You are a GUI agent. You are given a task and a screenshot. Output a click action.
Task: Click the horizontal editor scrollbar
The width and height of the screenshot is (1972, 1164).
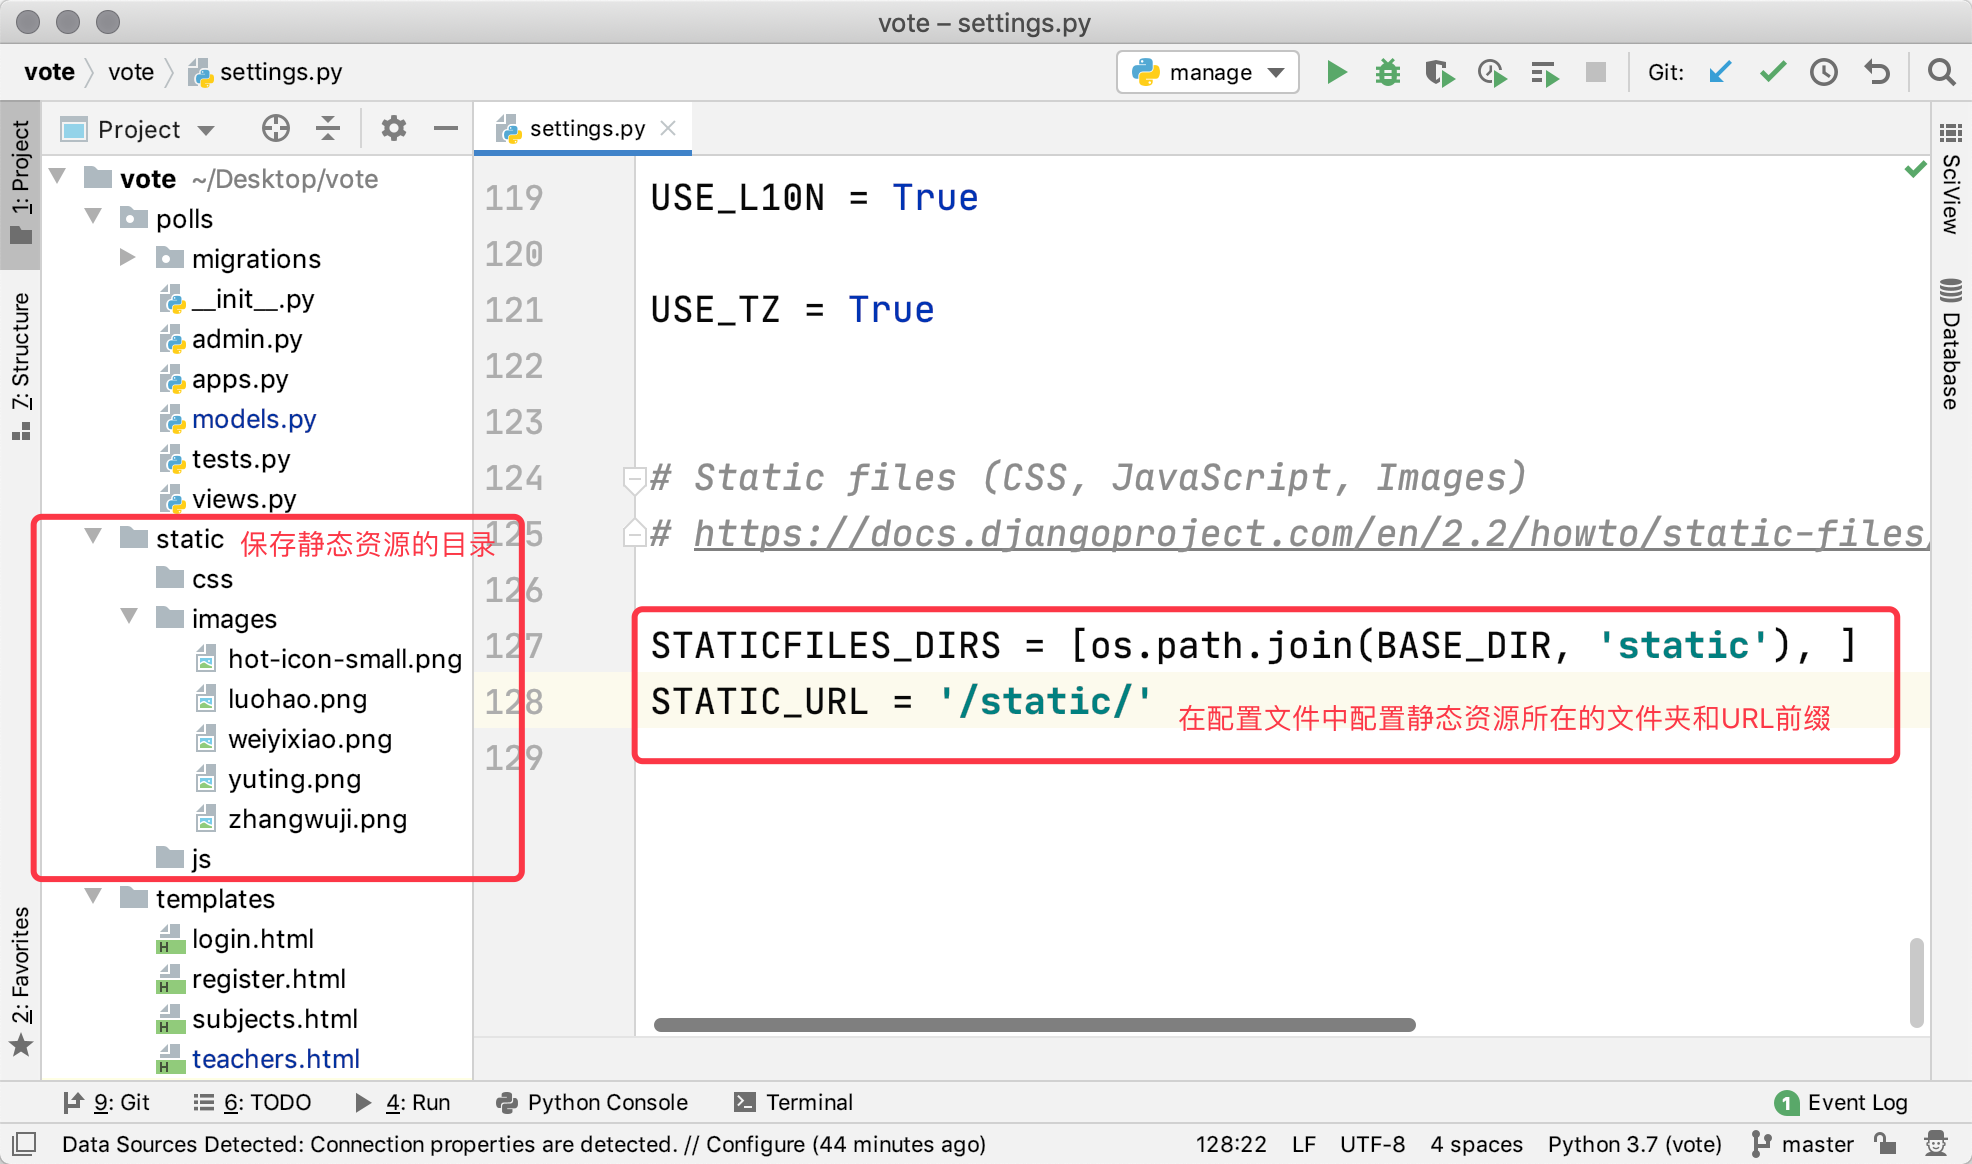[1034, 1025]
